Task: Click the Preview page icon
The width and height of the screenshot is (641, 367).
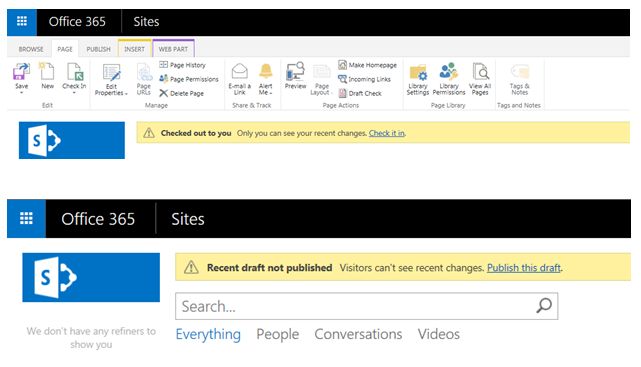Action: (295, 72)
